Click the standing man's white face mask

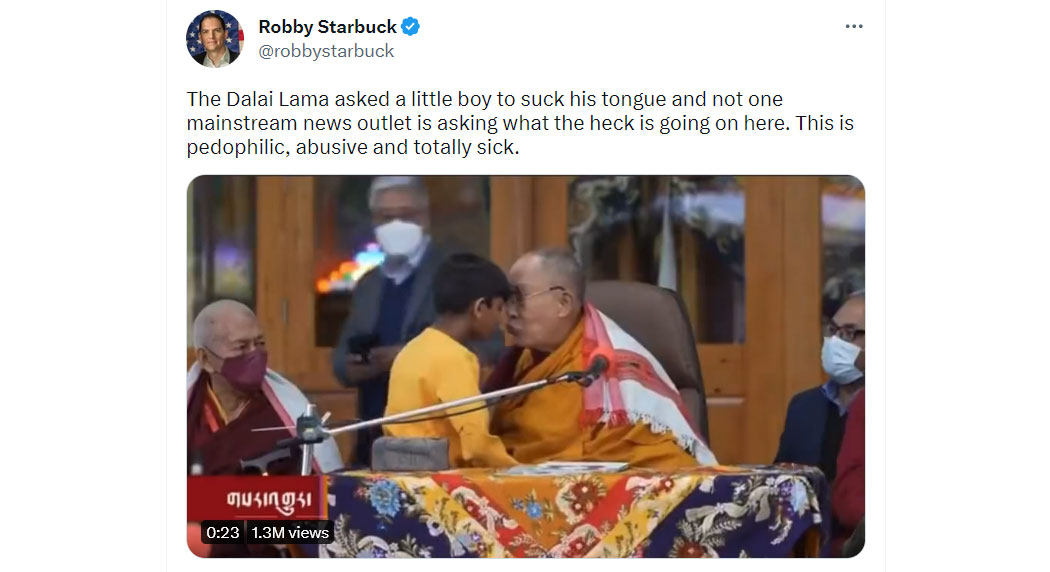pyautogui.click(x=398, y=238)
